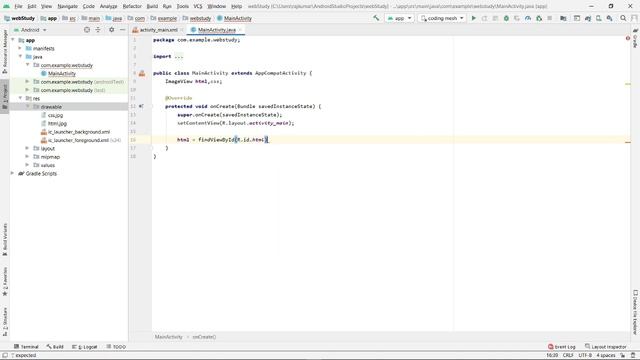Click '4 spaces' indent setting in status bar
This screenshot has height=360, width=640.
606,356
